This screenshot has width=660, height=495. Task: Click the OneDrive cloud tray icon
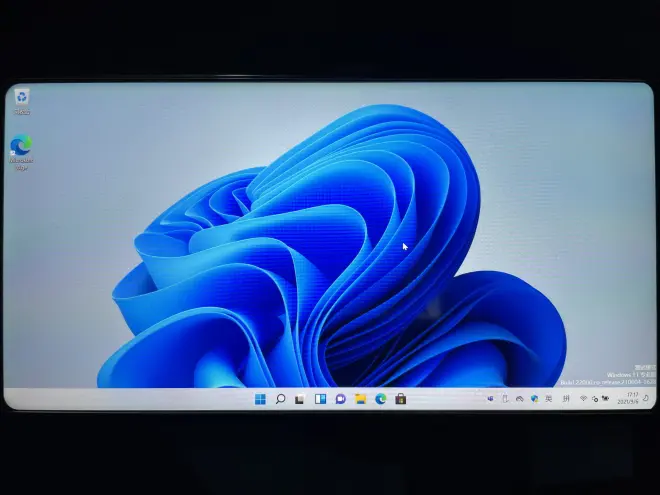tap(519, 398)
